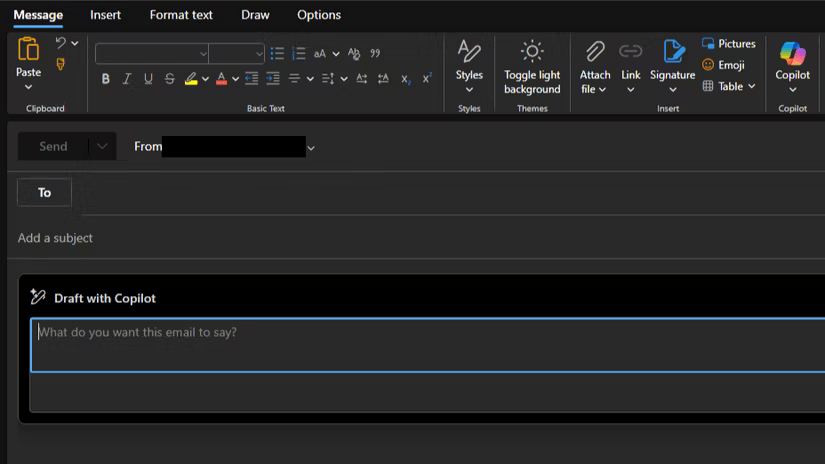Image resolution: width=825 pixels, height=464 pixels.
Task: Insert a quote block
Action: pos(375,53)
